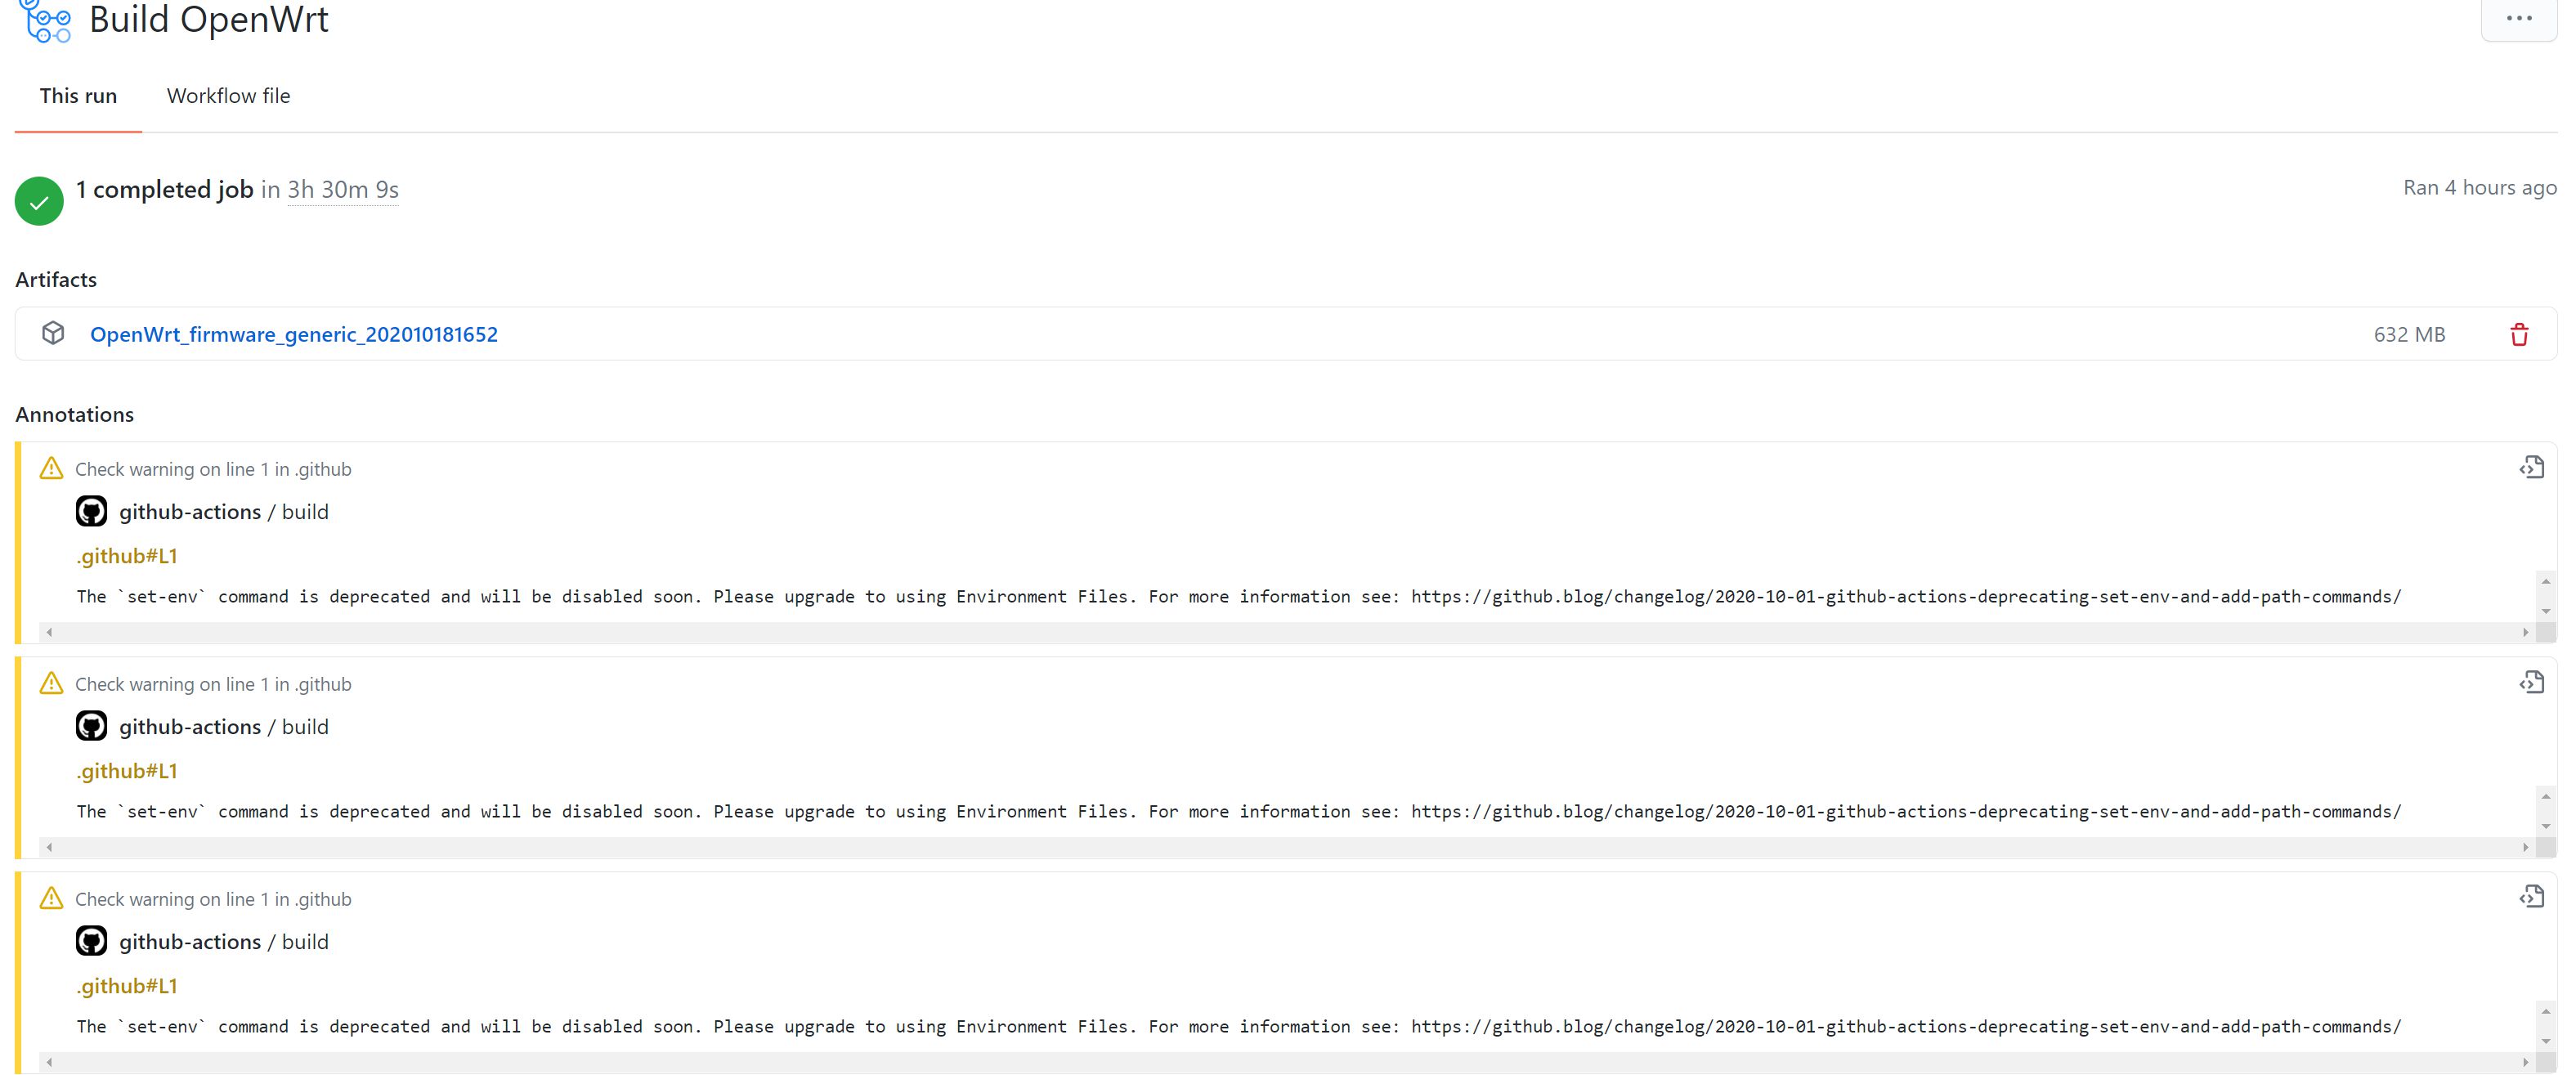Switch to the Workflow file tab
The width and height of the screenshot is (2576, 1075).
228,96
